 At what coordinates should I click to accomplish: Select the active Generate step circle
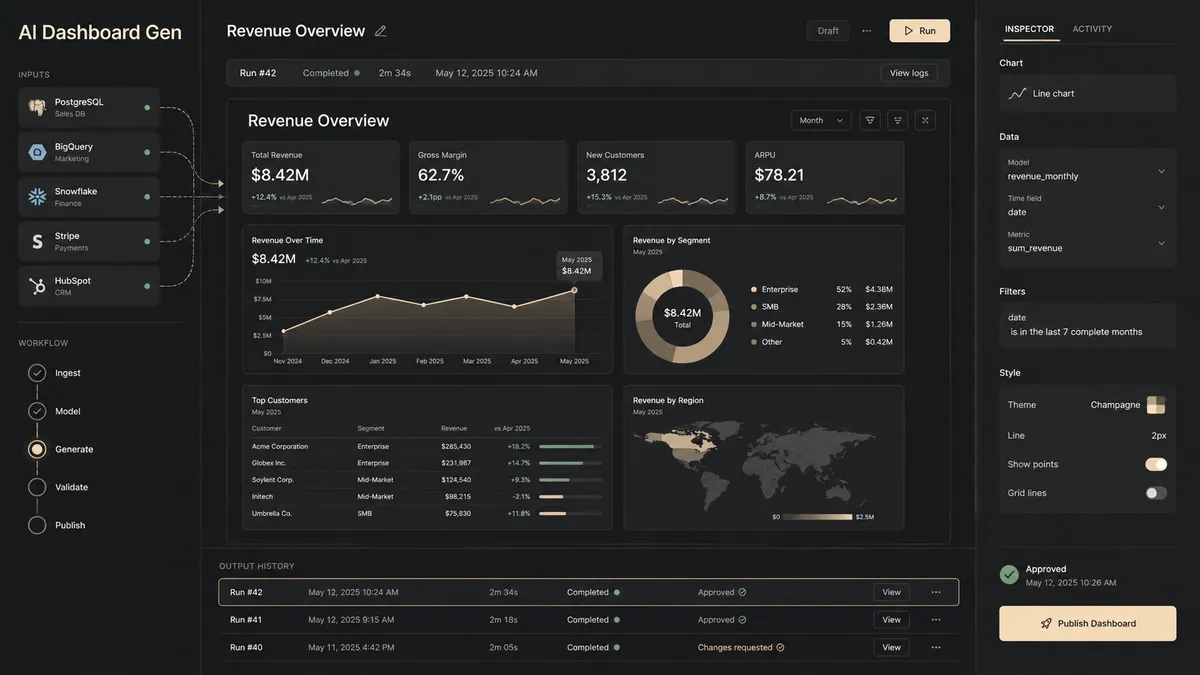[x=37, y=449]
